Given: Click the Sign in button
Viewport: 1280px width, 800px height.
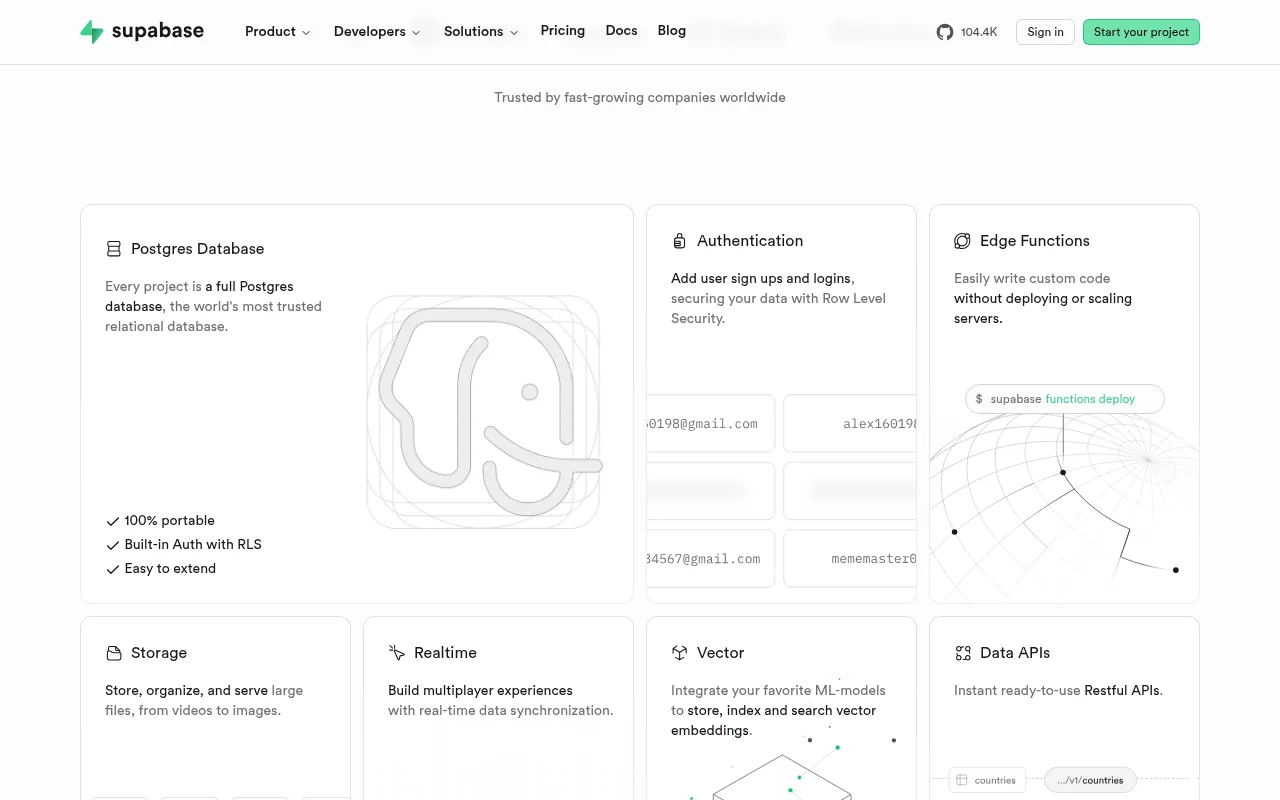Looking at the screenshot, I should 1045,32.
